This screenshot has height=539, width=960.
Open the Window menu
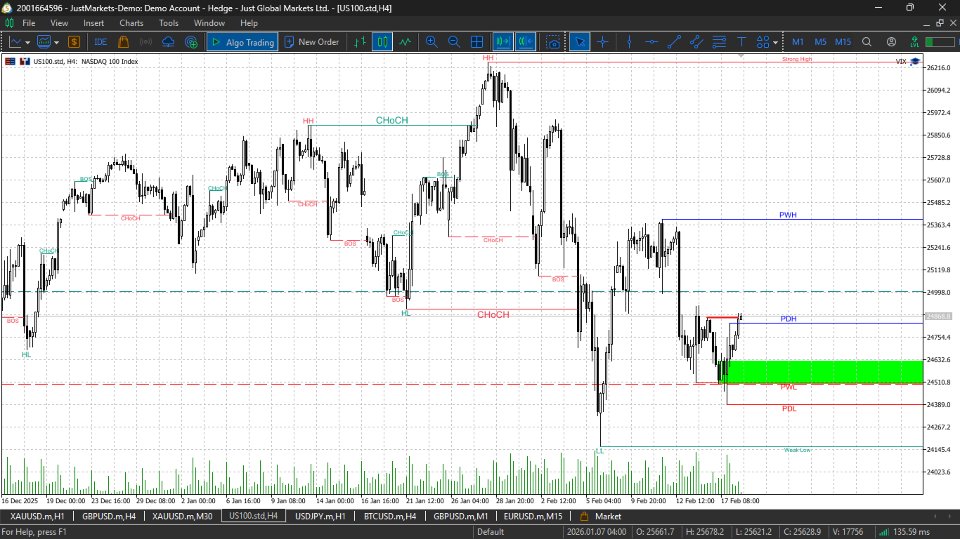209,23
